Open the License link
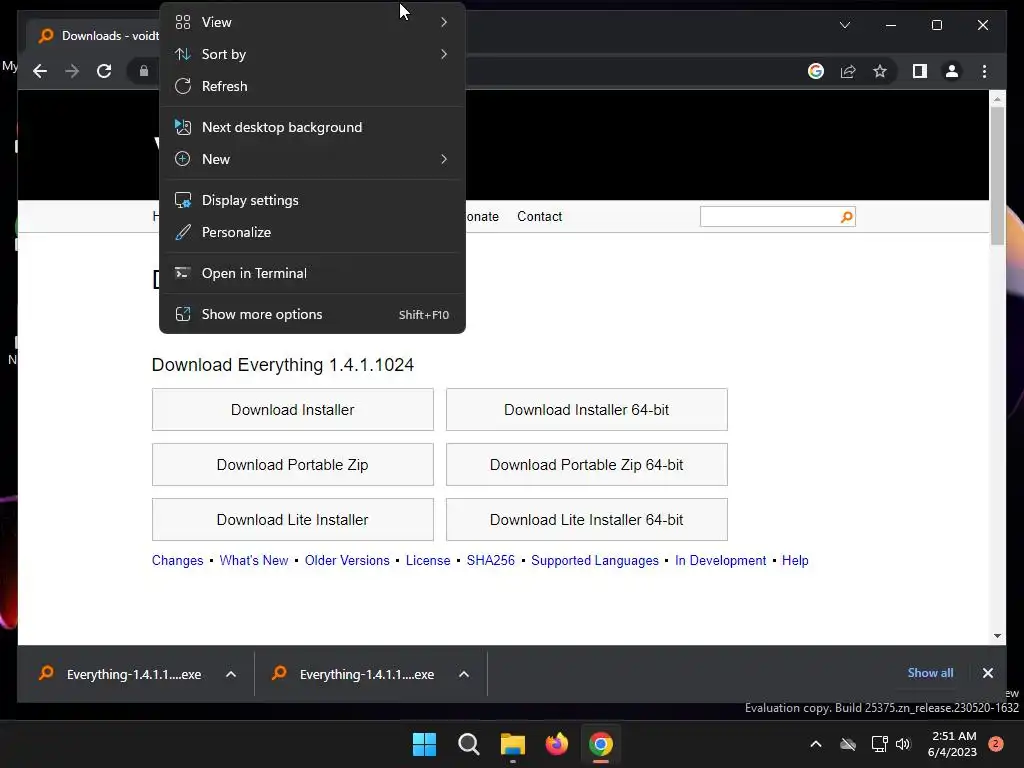 coord(428,560)
